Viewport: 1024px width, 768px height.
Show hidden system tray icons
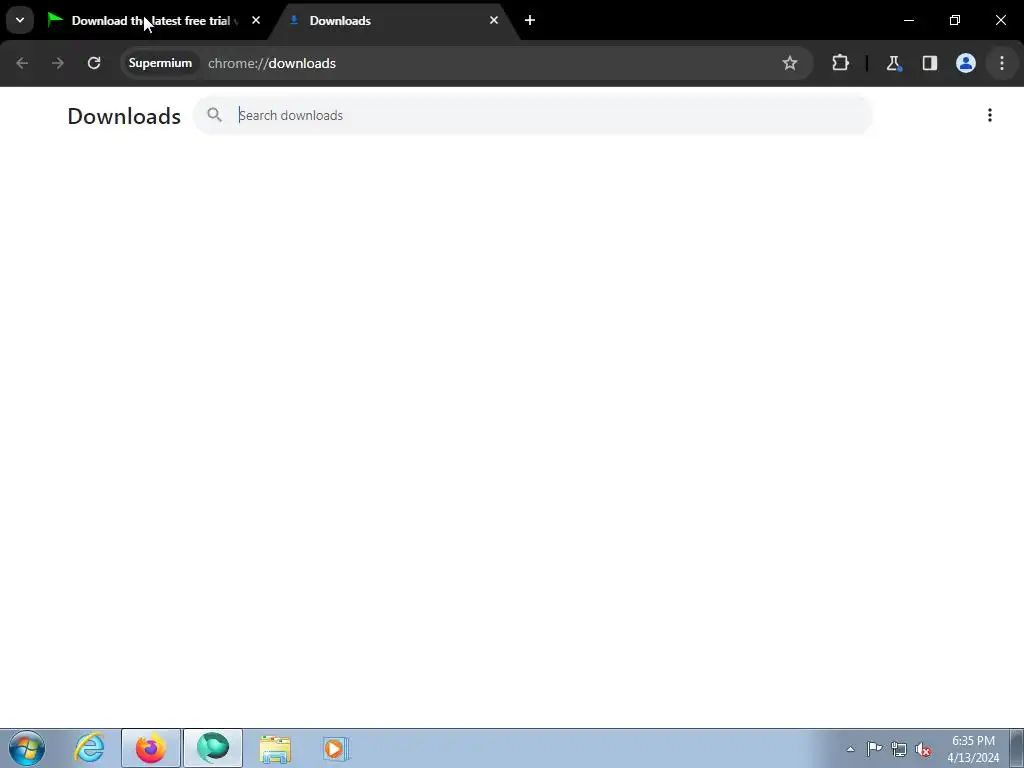[850, 749]
